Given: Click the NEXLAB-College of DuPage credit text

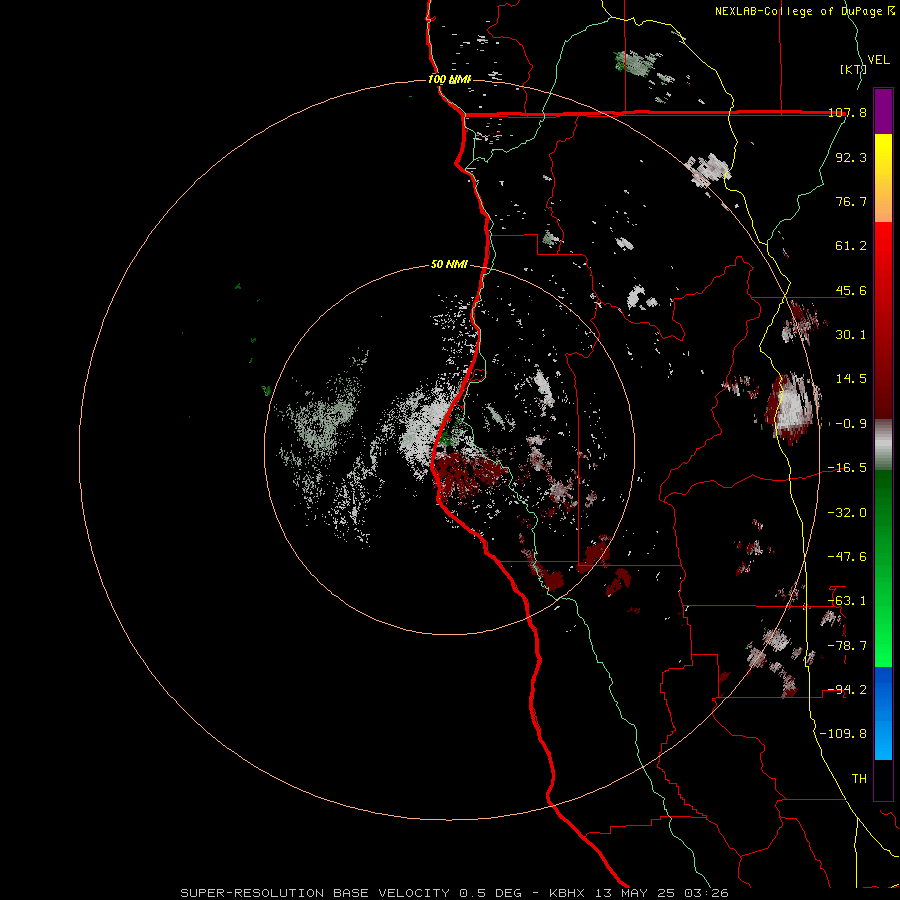Looking at the screenshot, I should (x=800, y=11).
